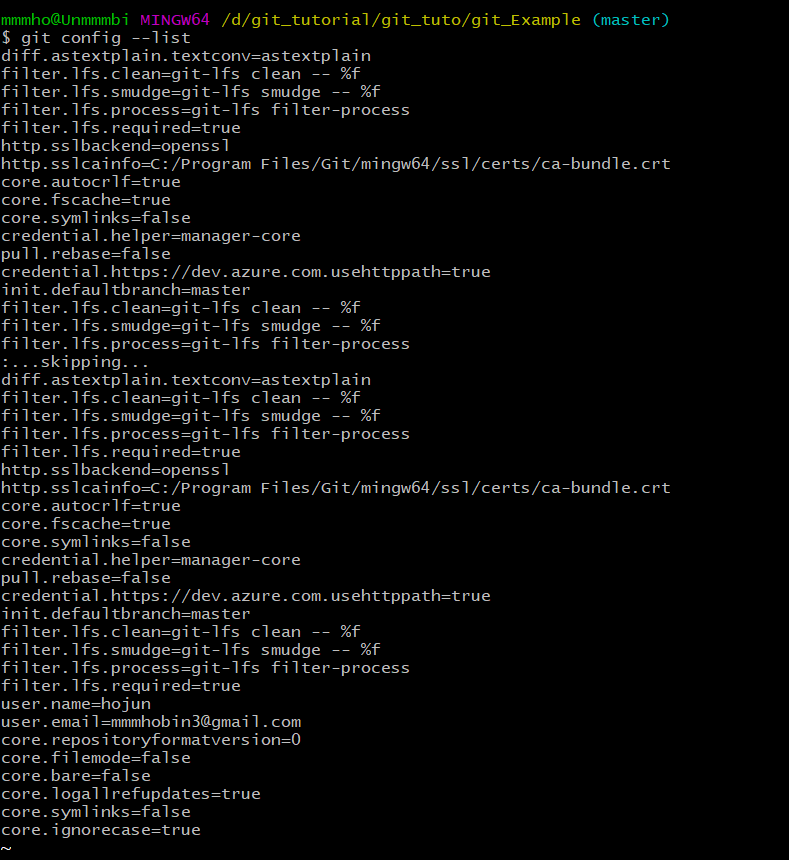This screenshot has height=860, width=789.
Task: Click init.defaultbranch=master line nearest user.name
Action: (126, 614)
